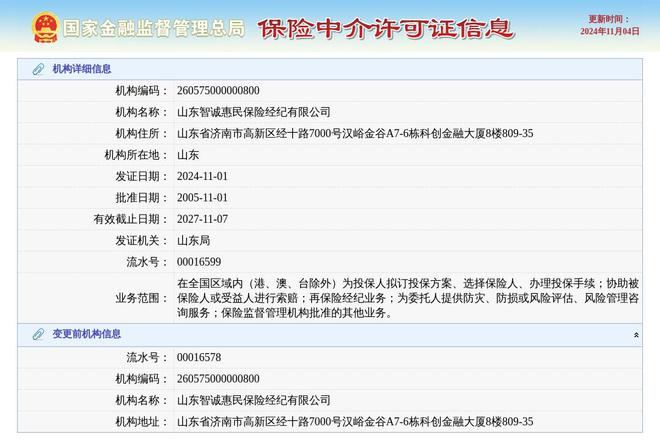Click the 机构住所 label

pos(141,133)
